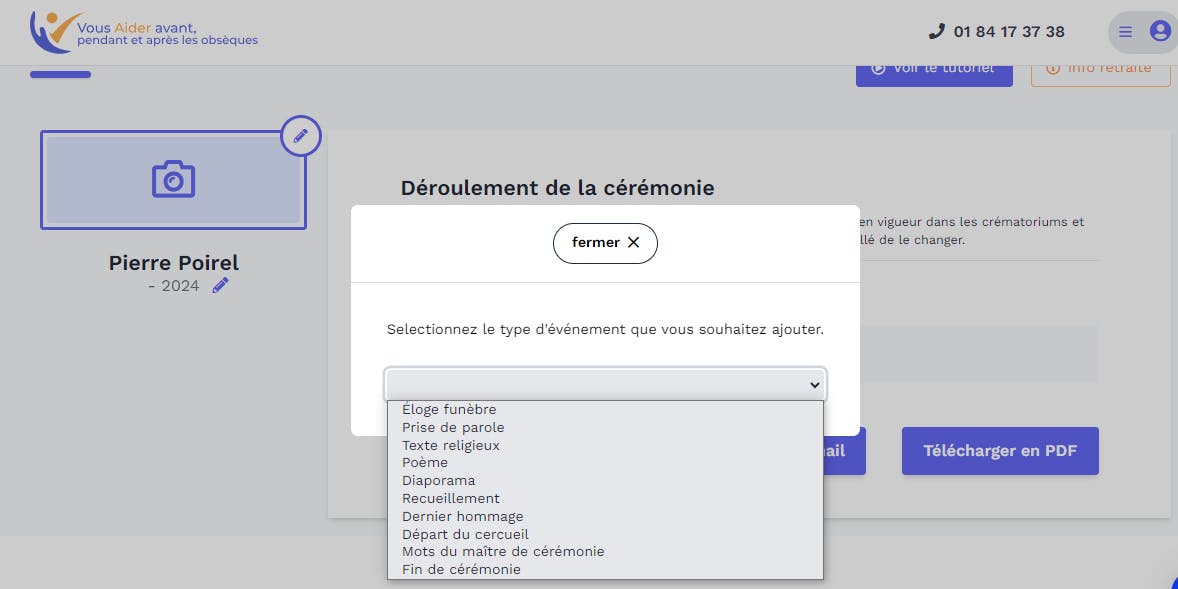Image resolution: width=1178 pixels, height=589 pixels.
Task: Click the Pierre Poirel name
Action: [x=174, y=263]
